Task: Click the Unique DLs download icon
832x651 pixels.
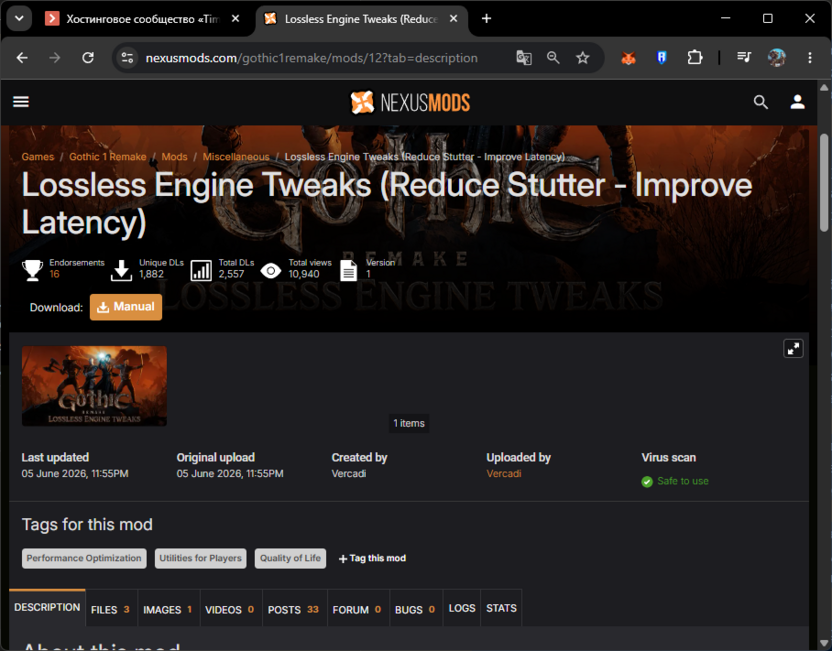Action: pos(122,270)
